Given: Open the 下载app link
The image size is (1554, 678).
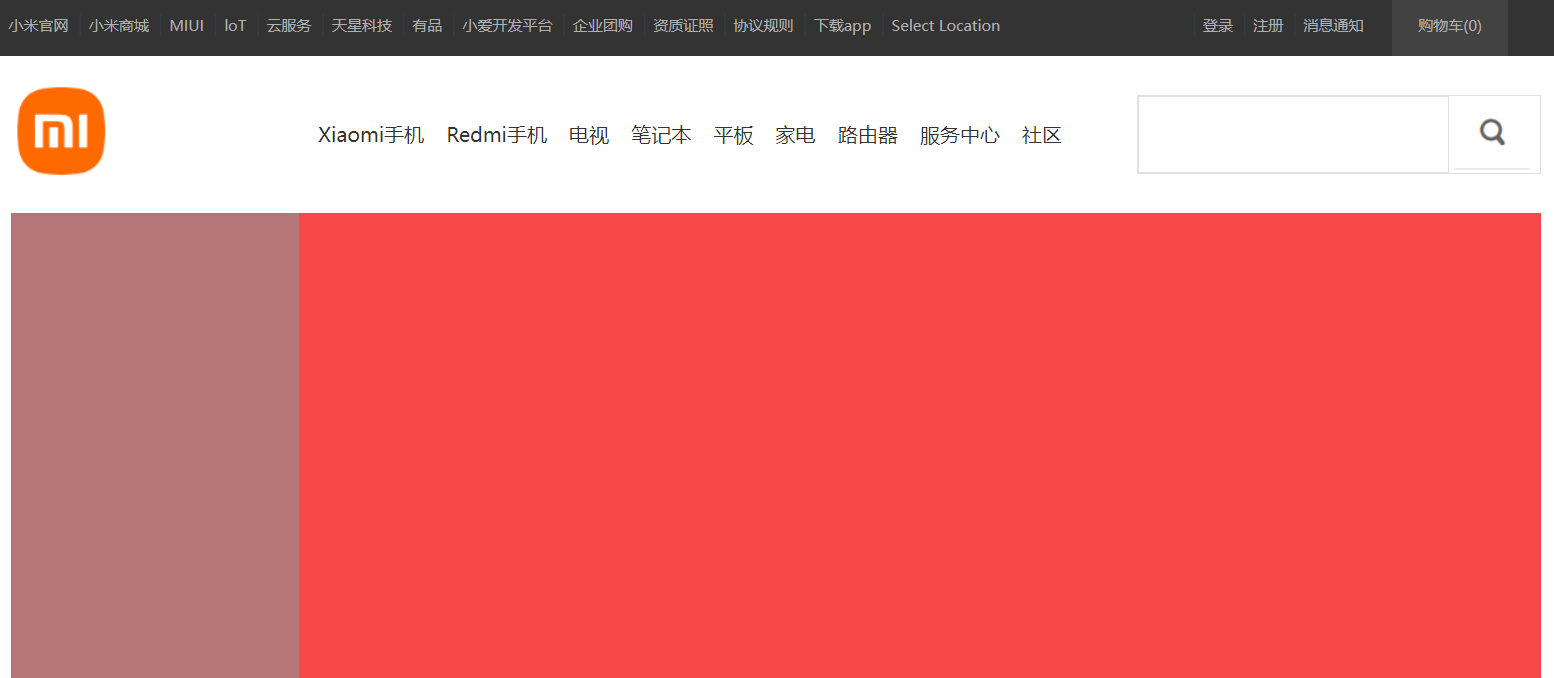Looking at the screenshot, I should [x=842, y=26].
